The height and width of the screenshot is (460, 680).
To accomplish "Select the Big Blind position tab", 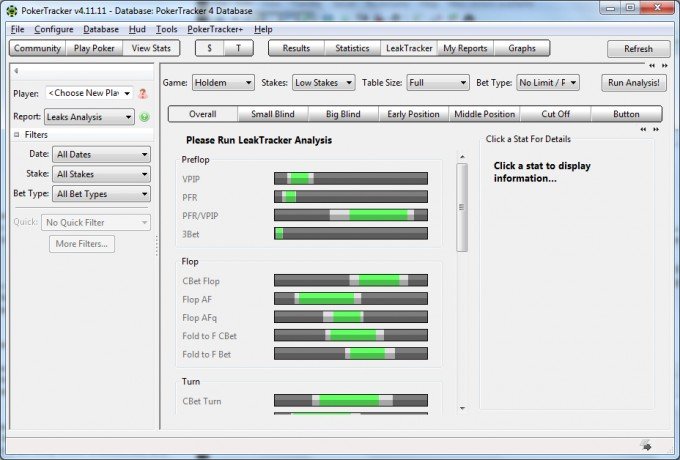I will (x=344, y=114).
